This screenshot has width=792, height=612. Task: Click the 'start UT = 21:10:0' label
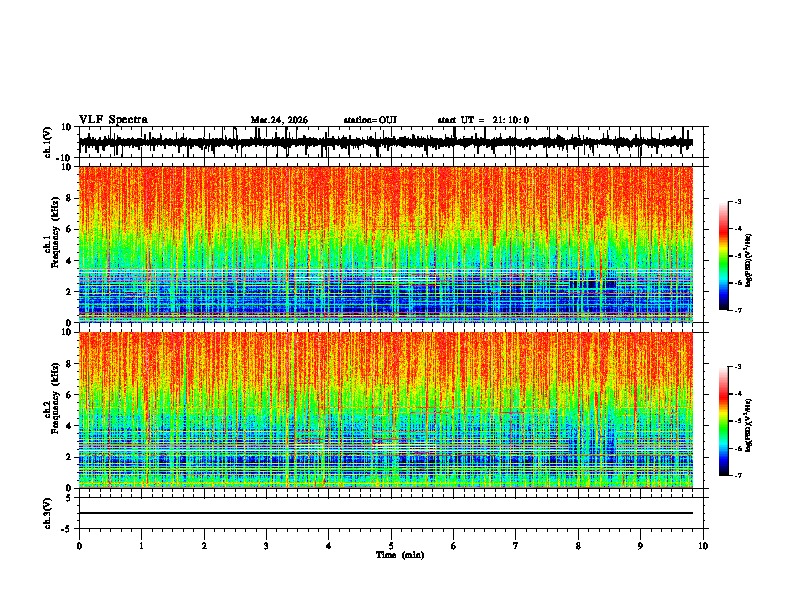pos(483,120)
